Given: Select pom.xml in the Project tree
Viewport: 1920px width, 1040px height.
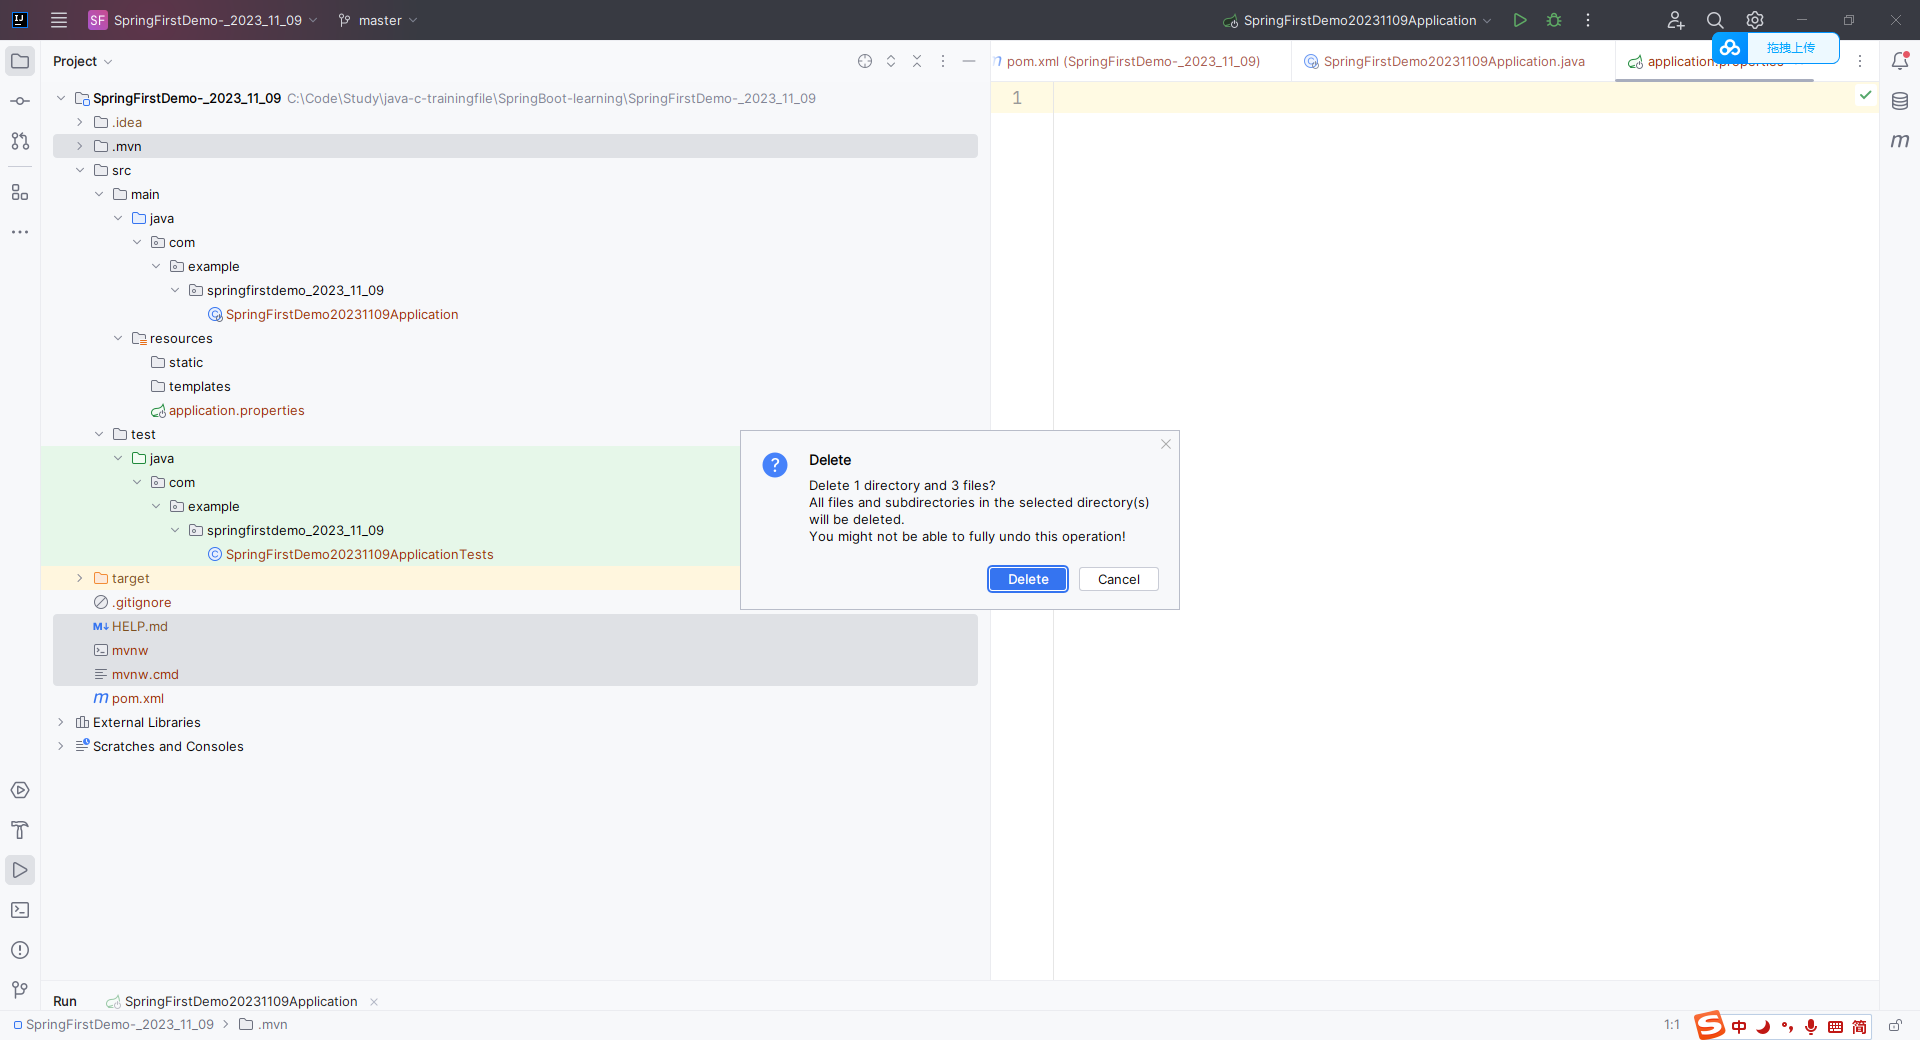Looking at the screenshot, I should 138,698.
